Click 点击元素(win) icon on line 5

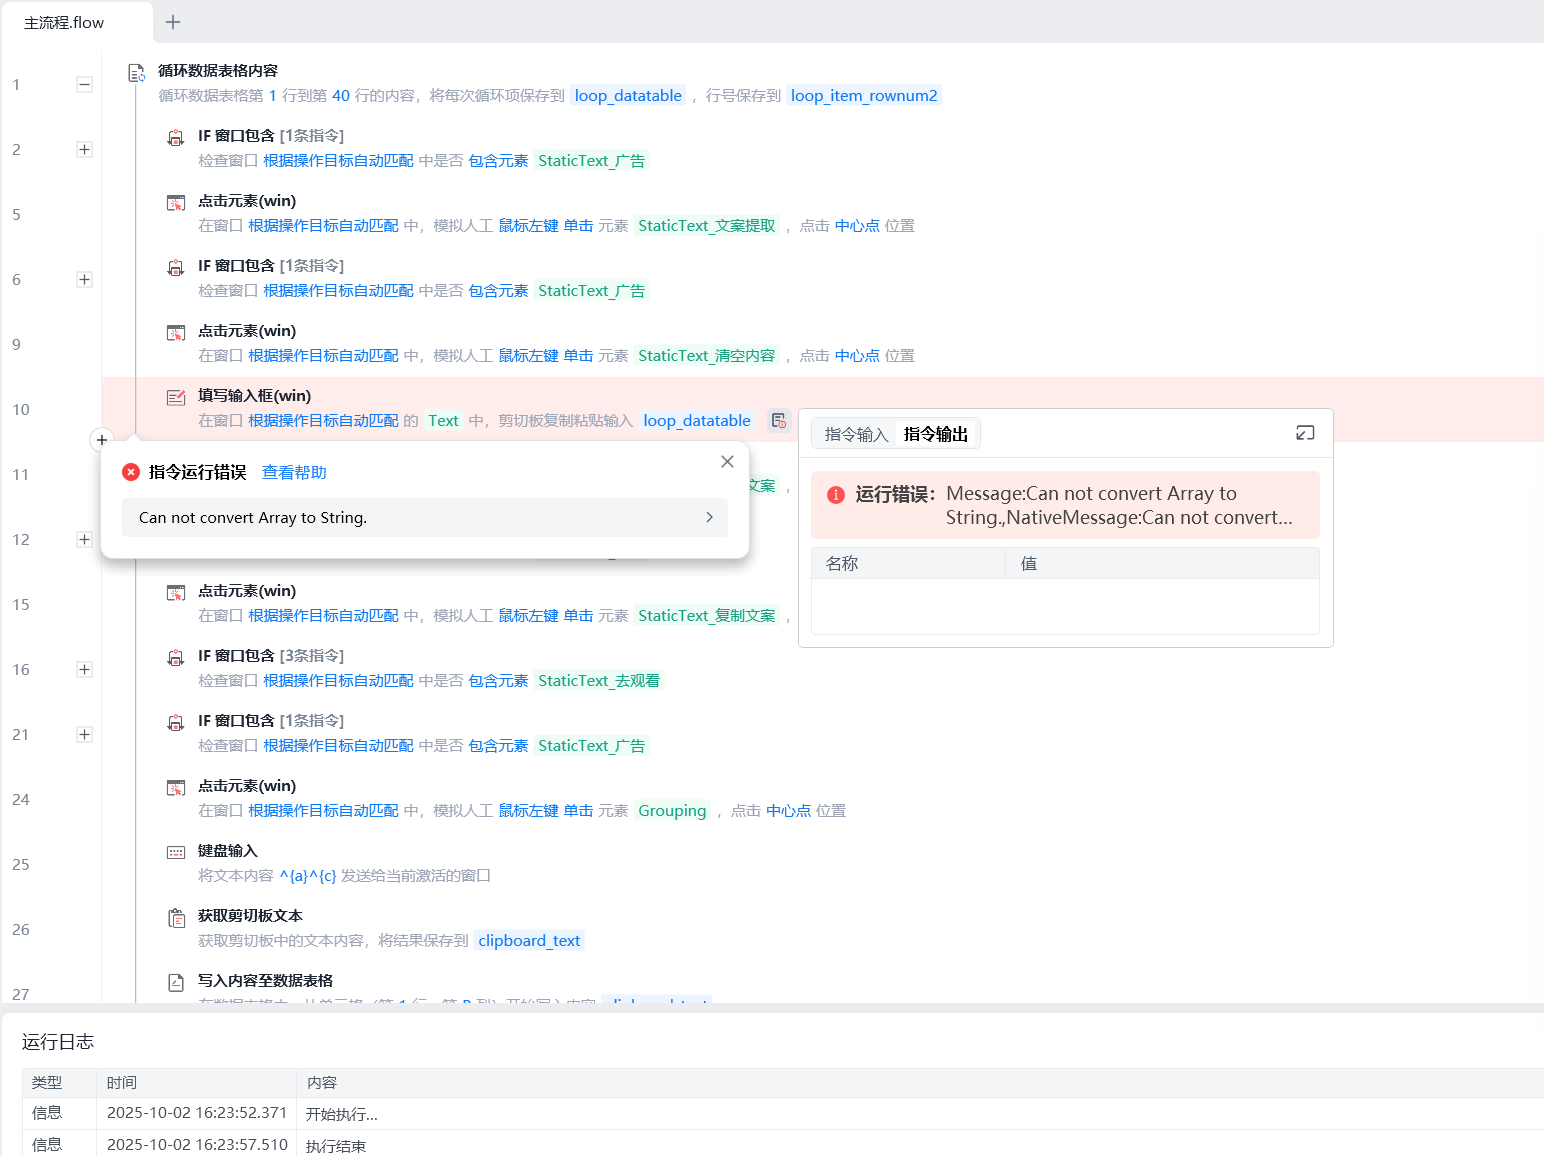tap(176, 203)
